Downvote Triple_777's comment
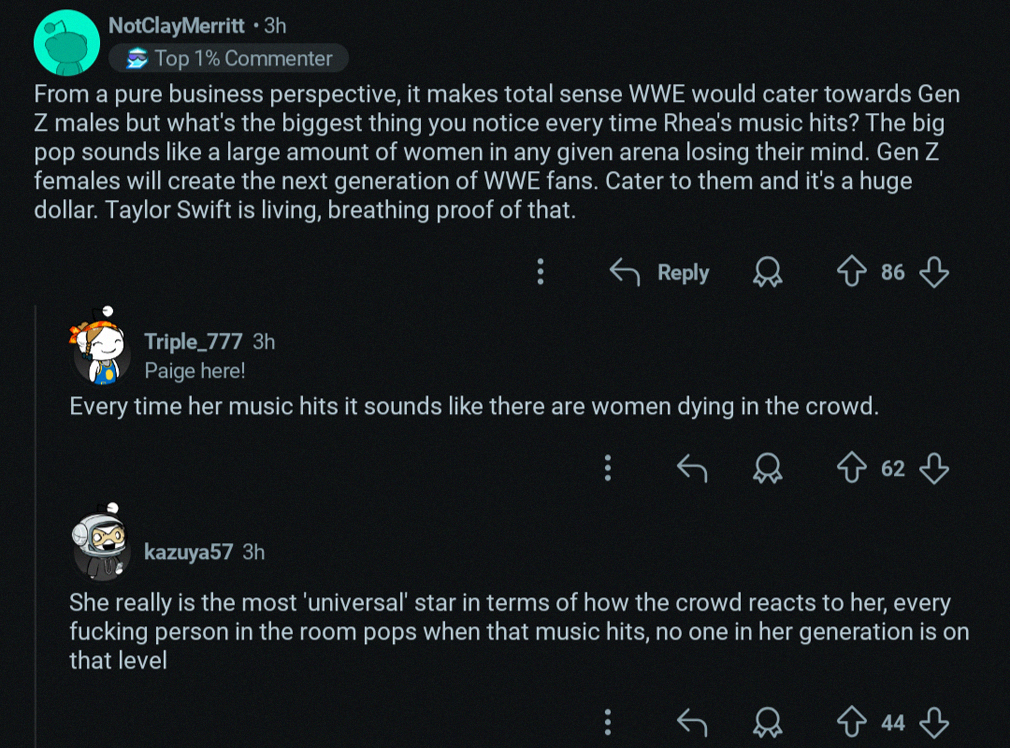Image resolution: width=1010 pixels, height=748 pixels. pyautogui.click(x=933, y=468)
